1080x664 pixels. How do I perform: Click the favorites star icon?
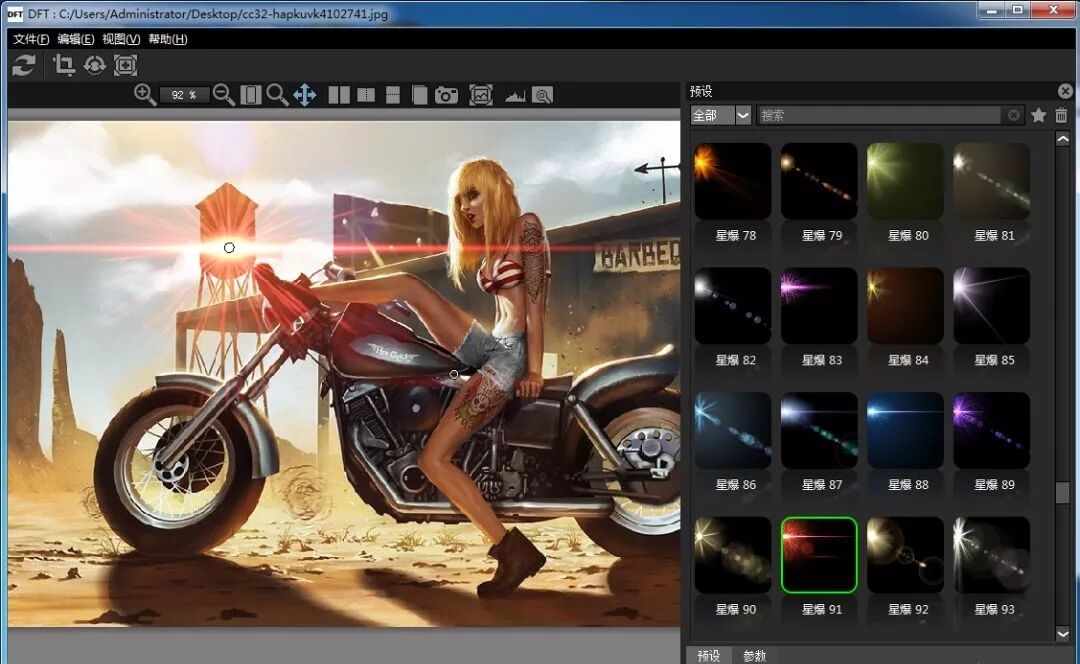click(1039, 115)
